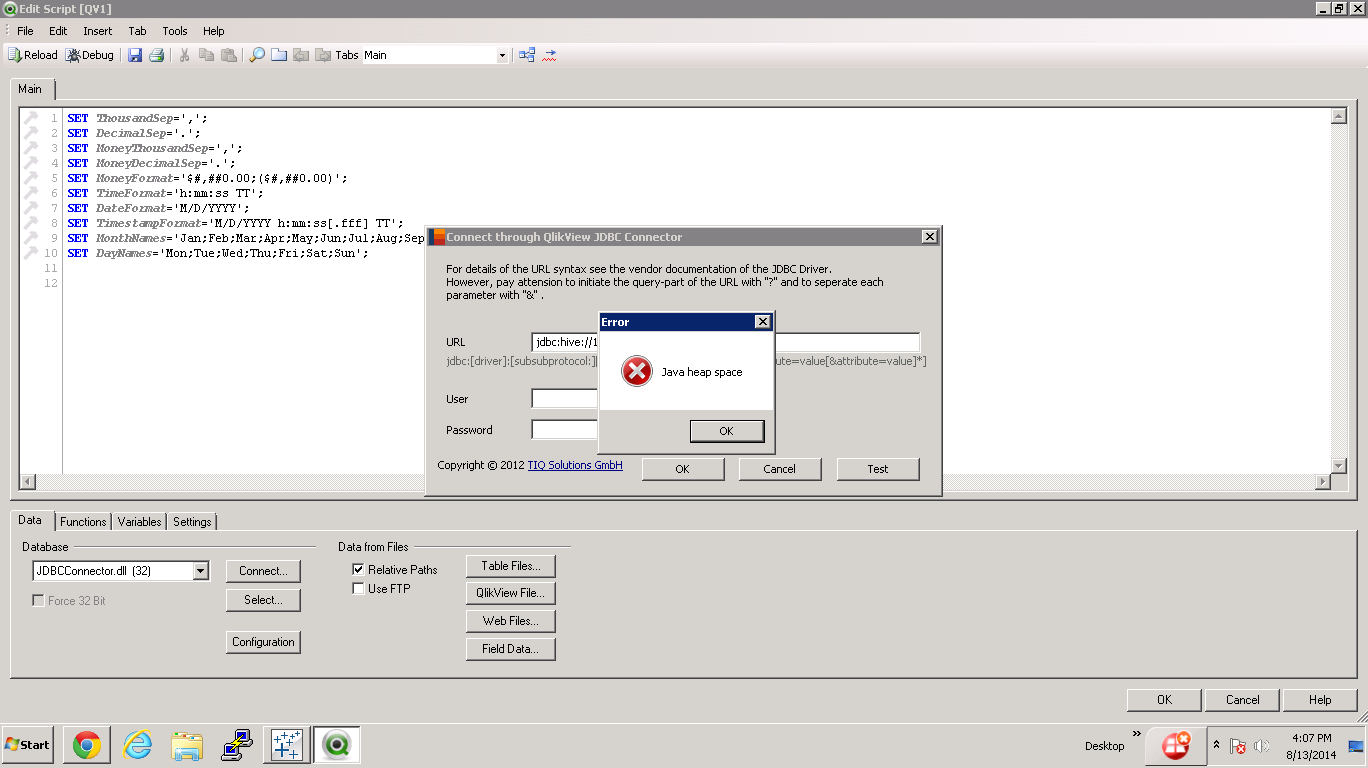Click the QlikView File... button
Image resolution: width=1368 pixels, height=768 pixels.
click(511, 593)
